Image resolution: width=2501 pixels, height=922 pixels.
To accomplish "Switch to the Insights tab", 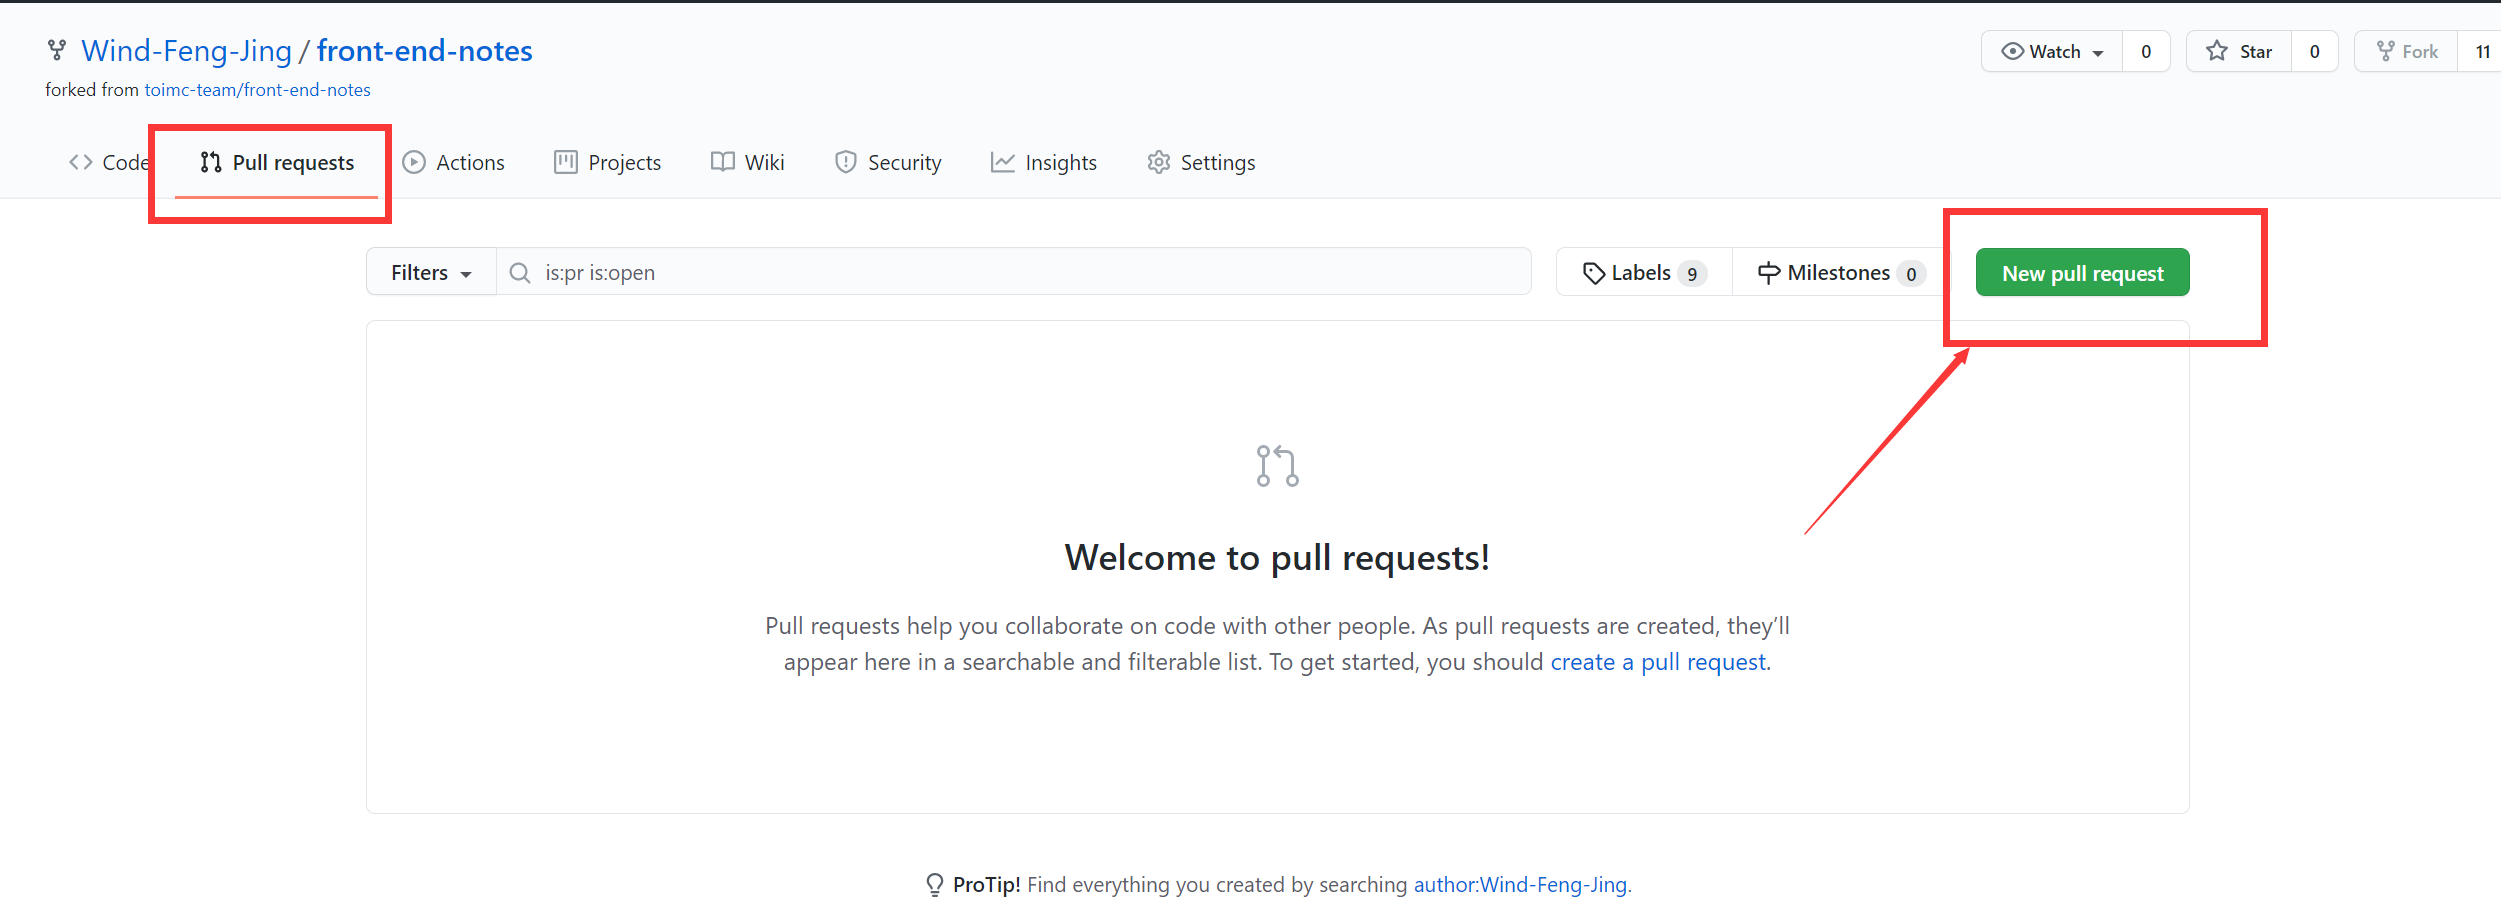I will (x=1043, y=162).
